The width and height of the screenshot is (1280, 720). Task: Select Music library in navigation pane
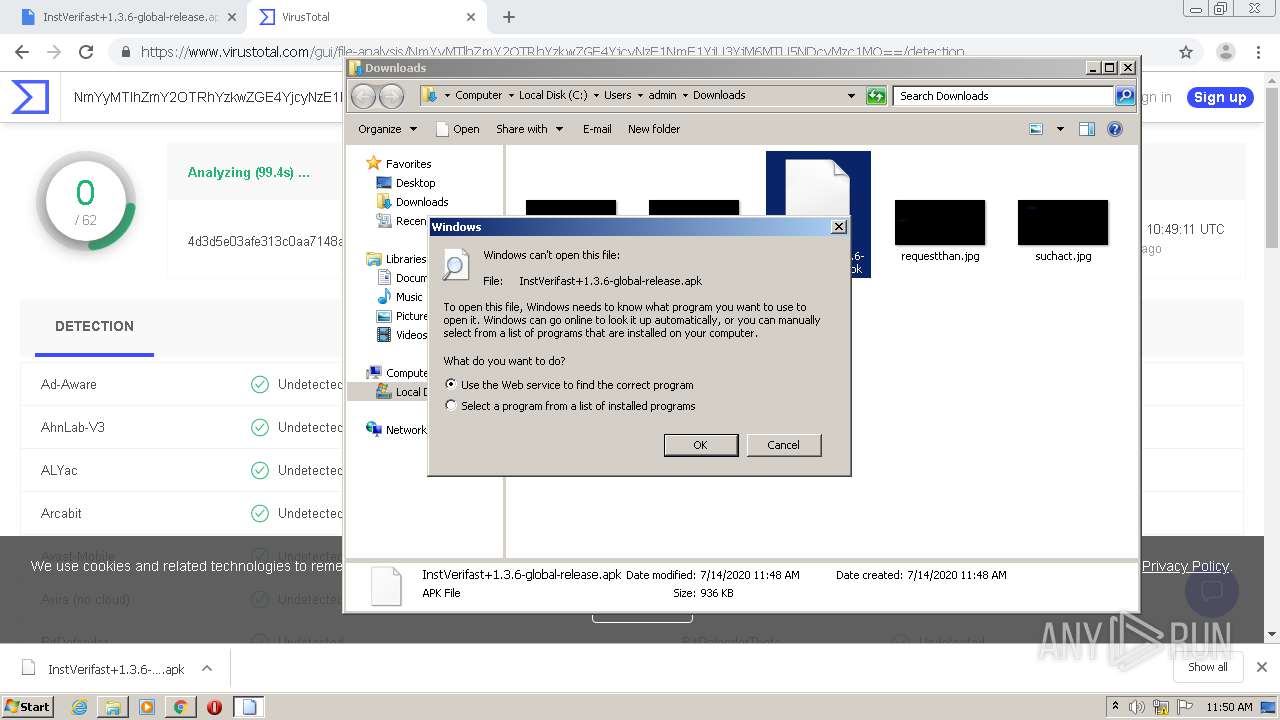point(409,297)
